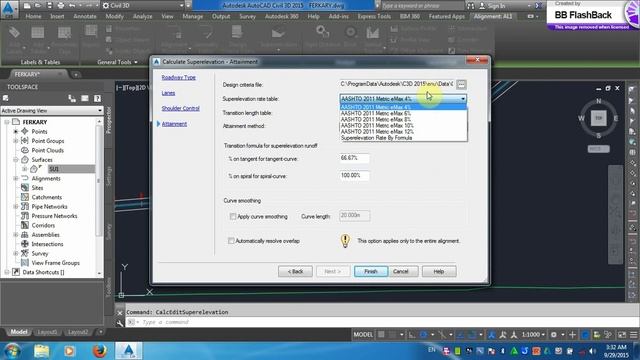Expand the Pipe Networks tree node
Viewport: 640px width, 360px height.
pos(16,207)
